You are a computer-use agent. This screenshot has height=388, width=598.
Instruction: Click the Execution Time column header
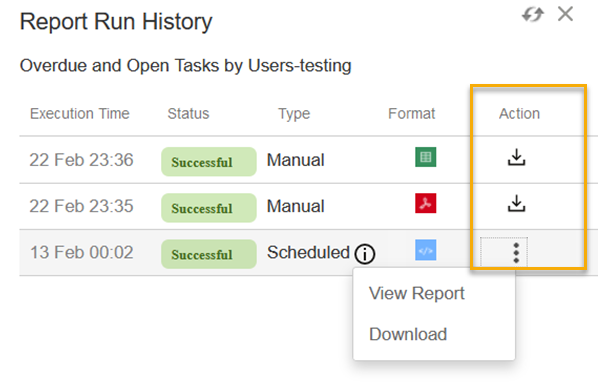(x=80, y=114)
